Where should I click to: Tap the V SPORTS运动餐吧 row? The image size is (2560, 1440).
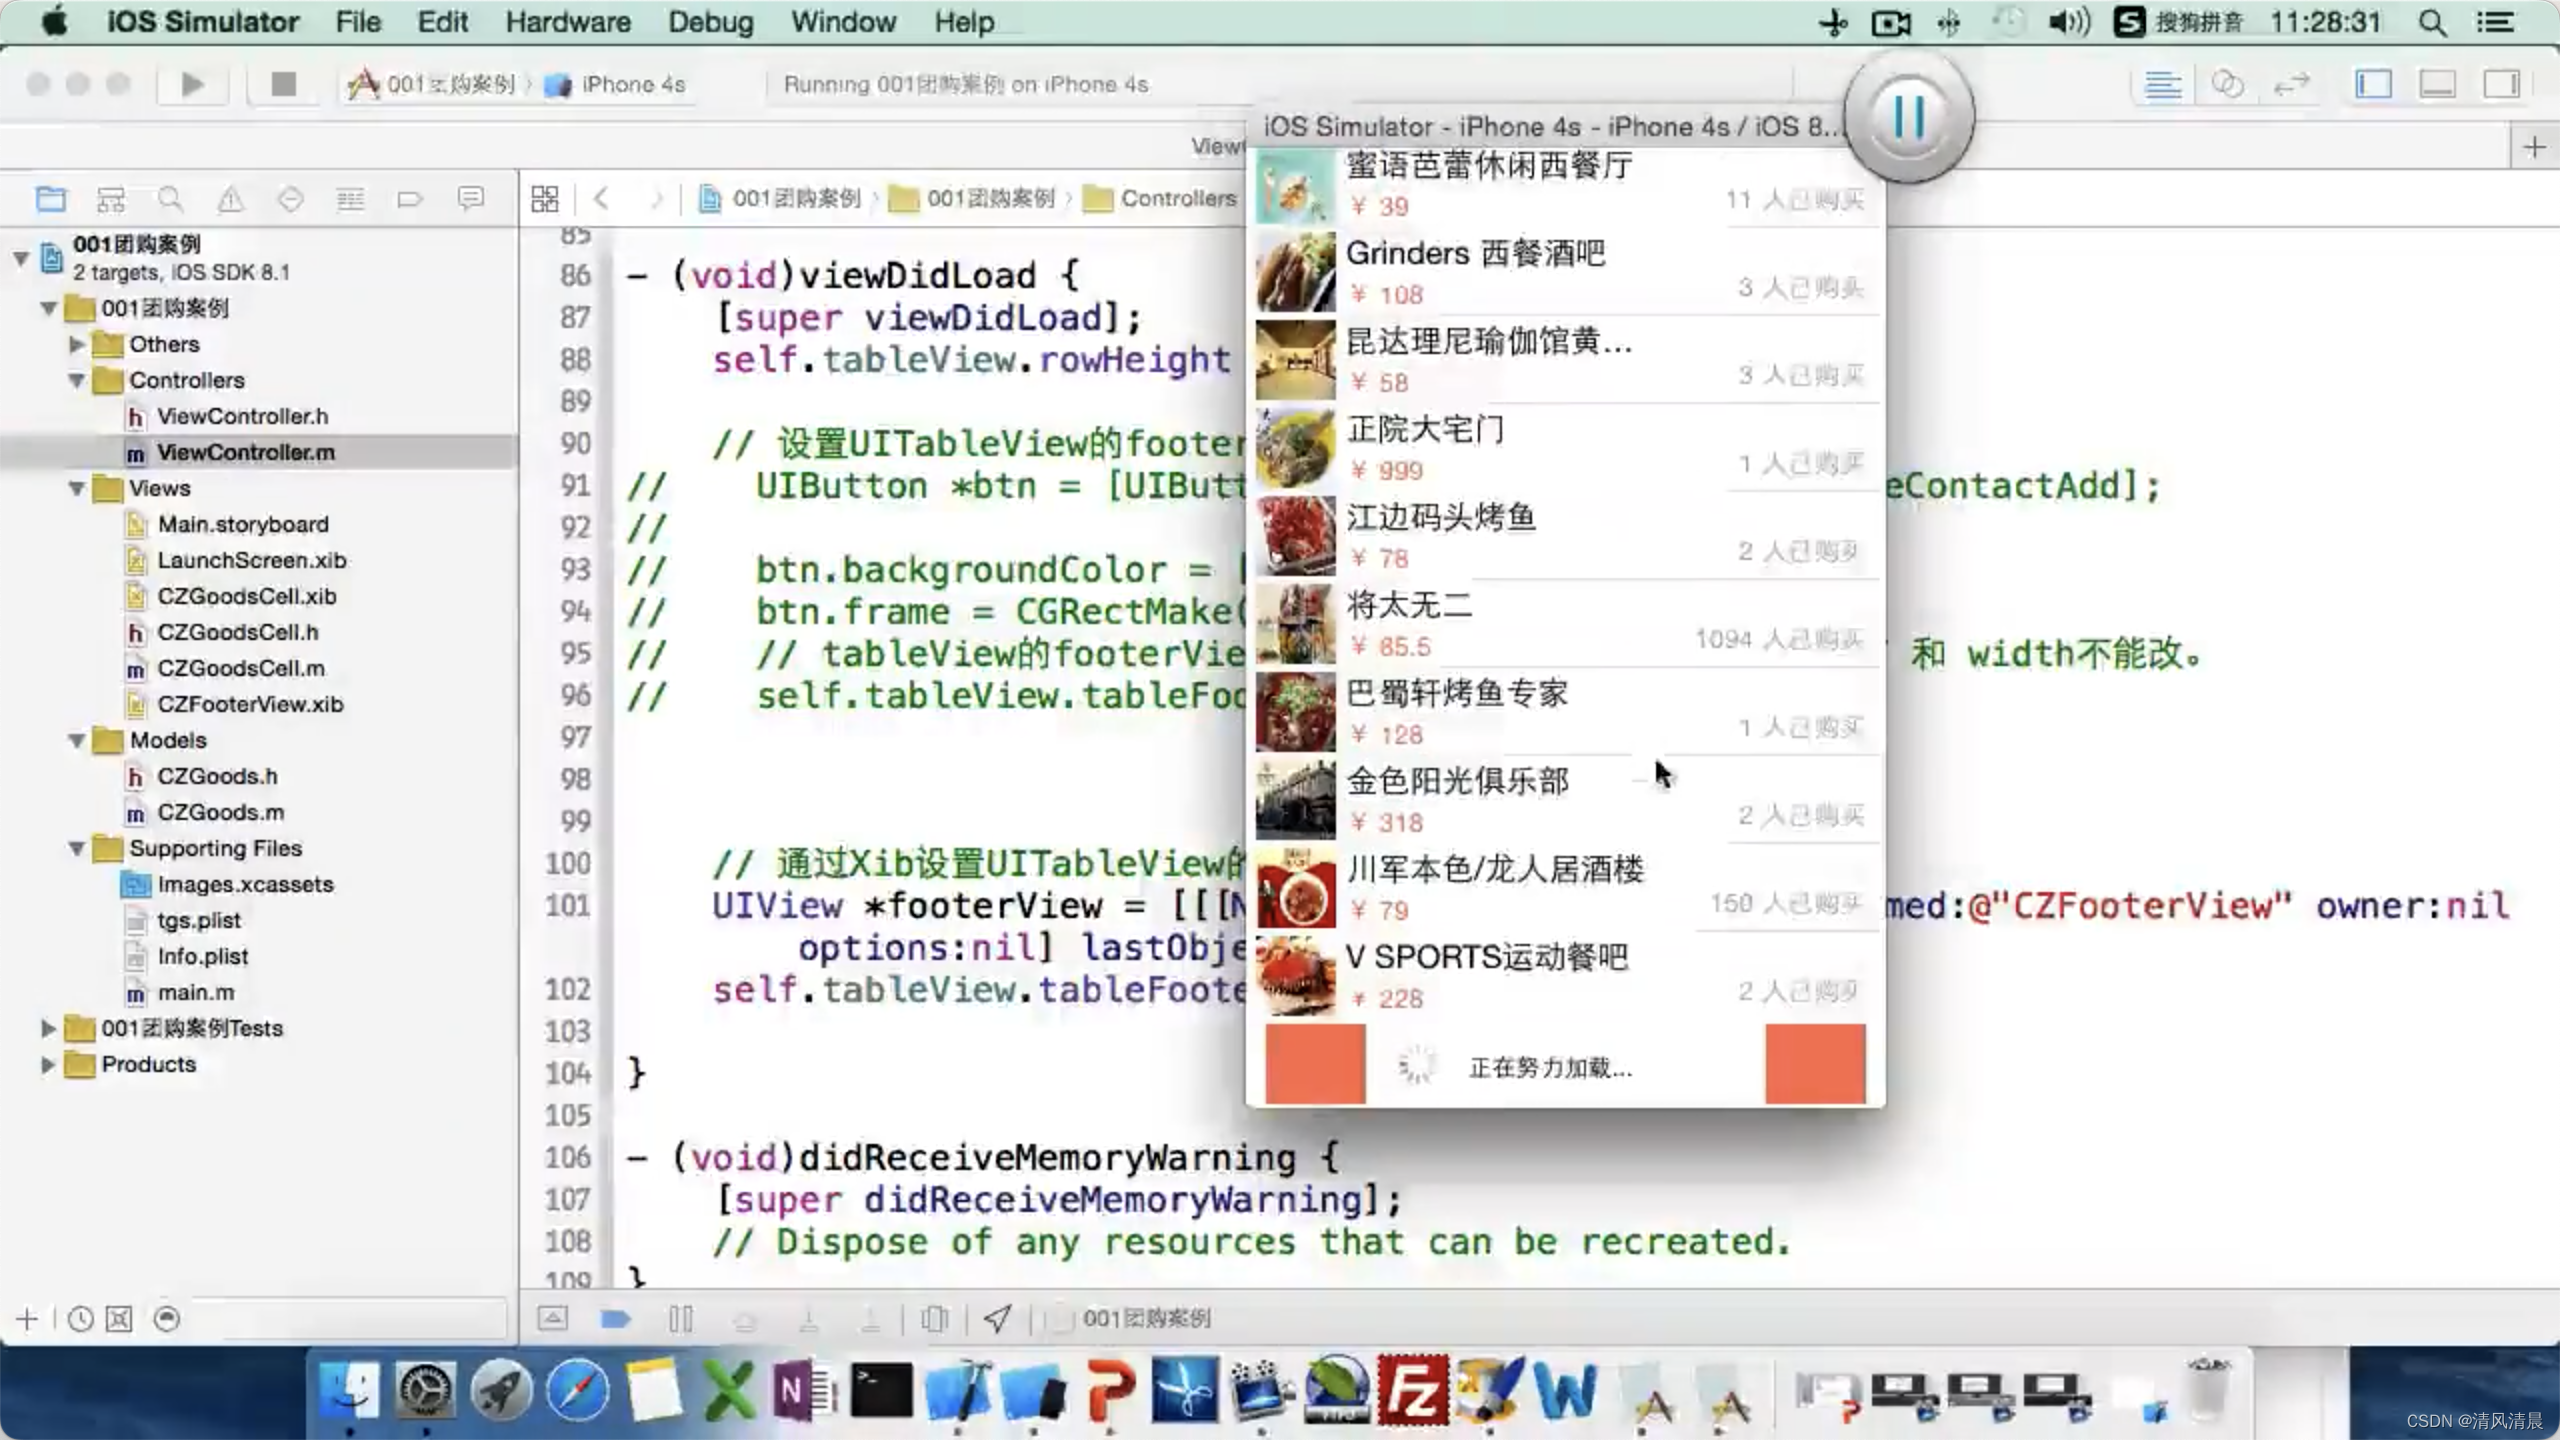coord(1566,977)
